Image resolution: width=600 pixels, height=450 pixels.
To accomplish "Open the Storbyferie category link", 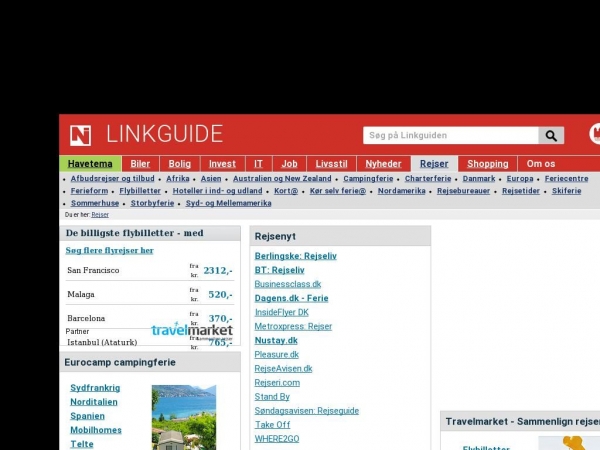I will click(x=152, y=203).
